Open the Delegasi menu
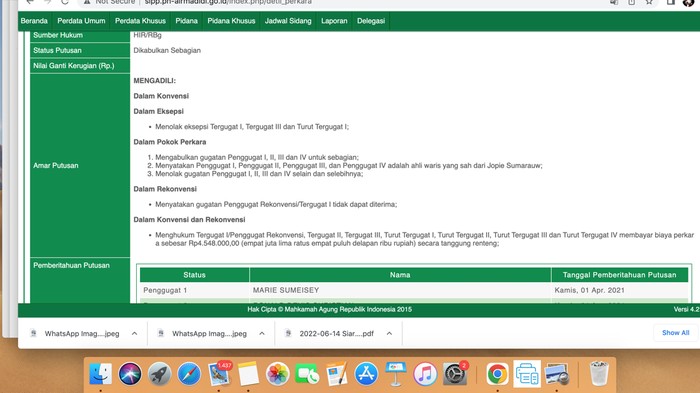Image resolution: width=700 pixels, height=393 pixels. (371, 21)
